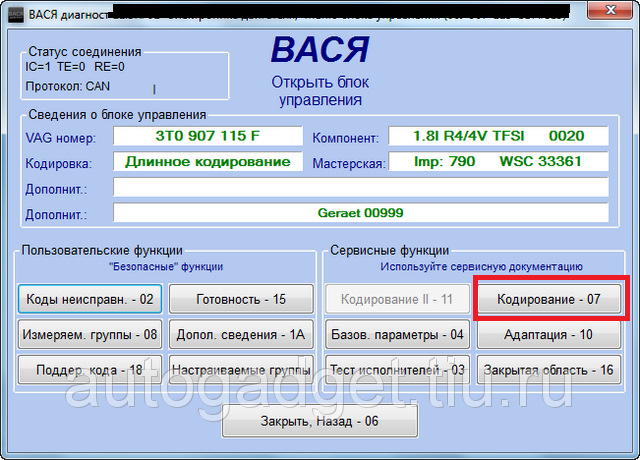Click Закрыть, Назад - 06 button
Screen dimensions: 640x460
(320, 421)
